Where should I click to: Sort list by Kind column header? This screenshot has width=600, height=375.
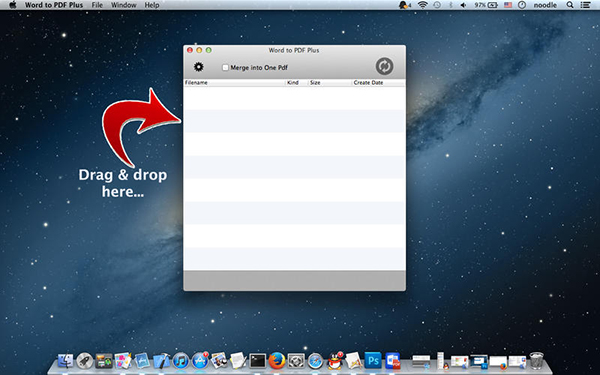pos(297,83)
